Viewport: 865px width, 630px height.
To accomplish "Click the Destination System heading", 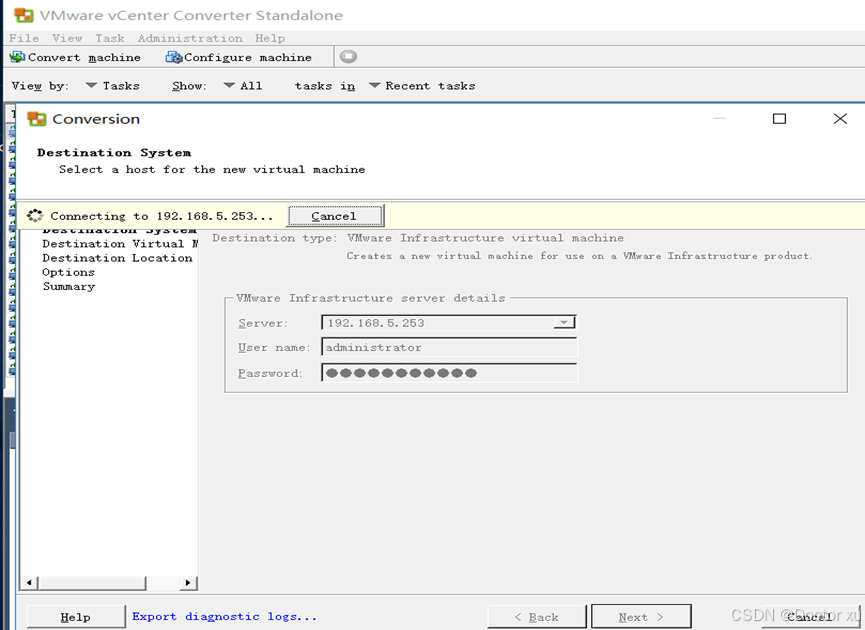I will point(114,152).
